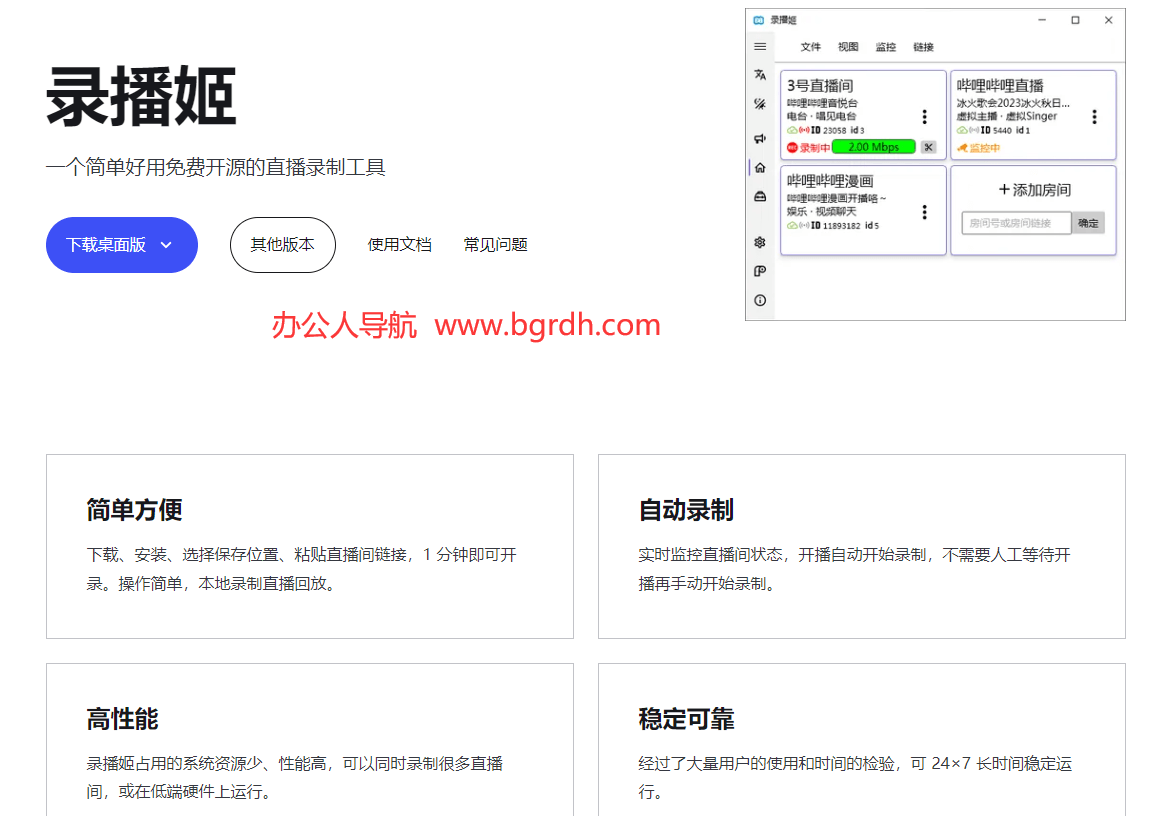Open the 常见问题 link

pyautogui.click(x=495, y=245)
